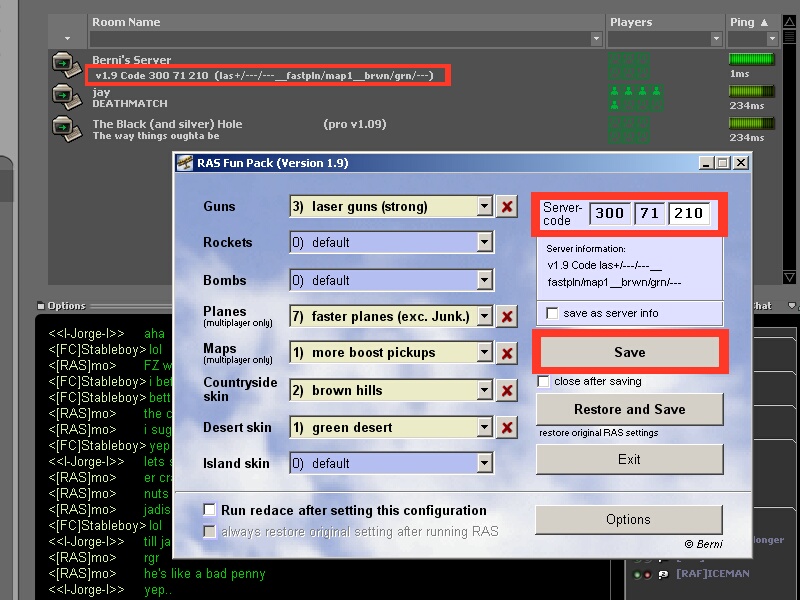Click the [RAF]ICEMAN player name
Image resolution: width=800 pixels, height=600 pixels.
(x=713, y=574)
